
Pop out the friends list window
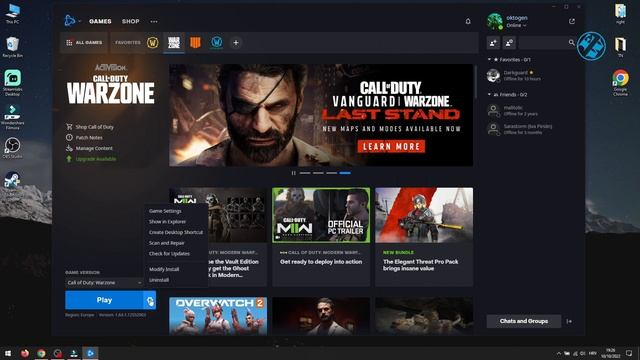[x=572, y=21]
